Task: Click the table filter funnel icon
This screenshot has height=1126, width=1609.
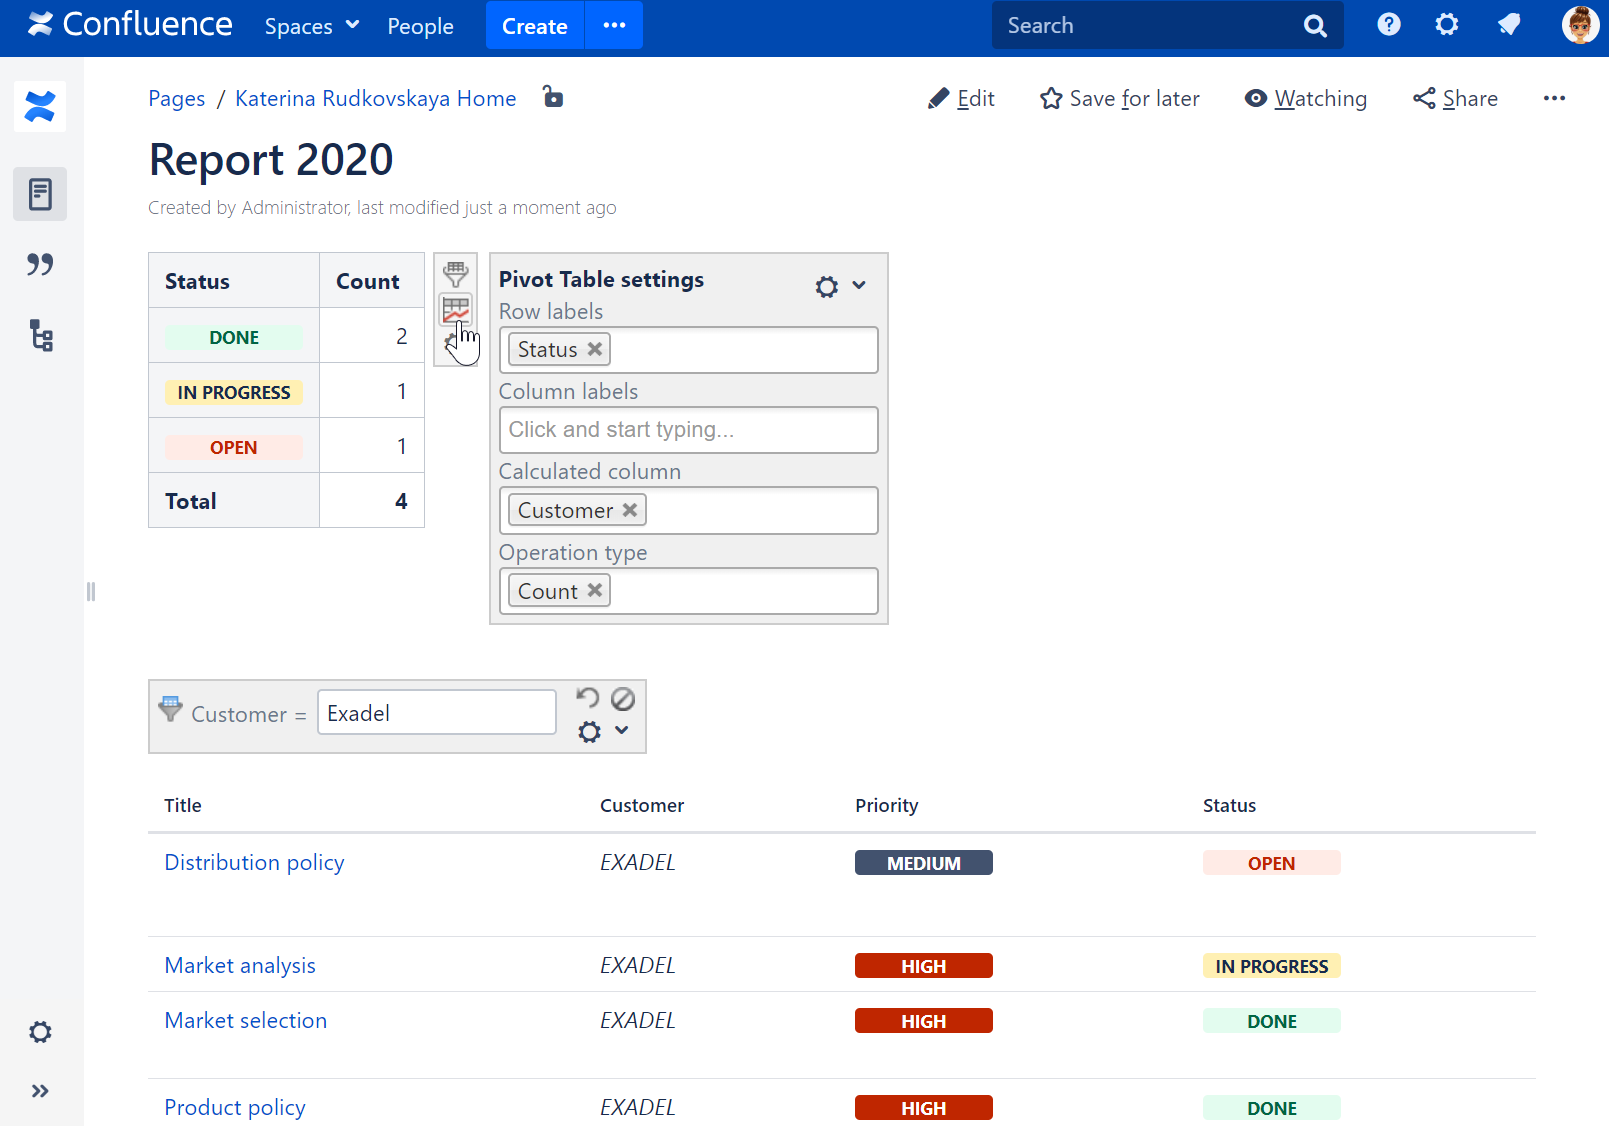Action: [x=456, y=273]
